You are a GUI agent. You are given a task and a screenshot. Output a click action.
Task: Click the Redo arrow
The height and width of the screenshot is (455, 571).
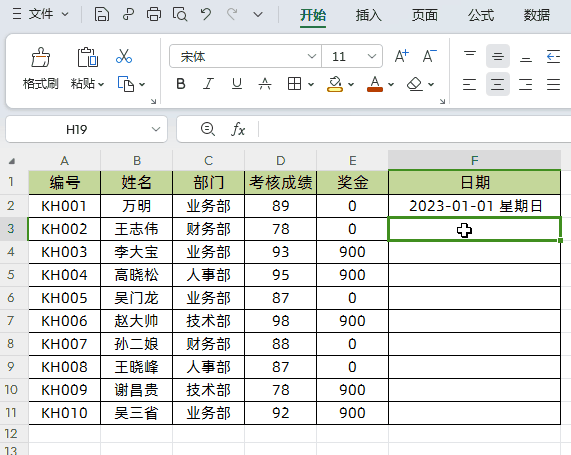(x=232, y=15)
